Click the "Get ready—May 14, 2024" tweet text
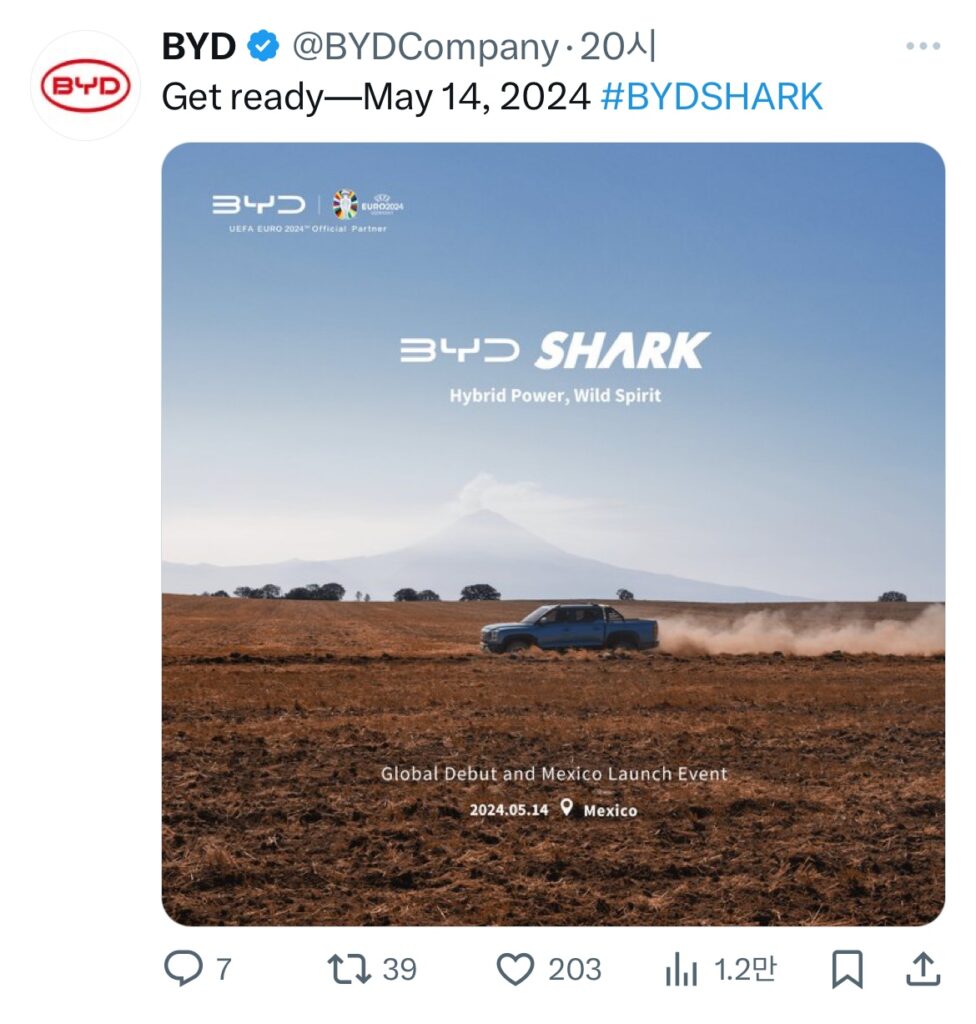976x1024 pixels. click(376, 97)
